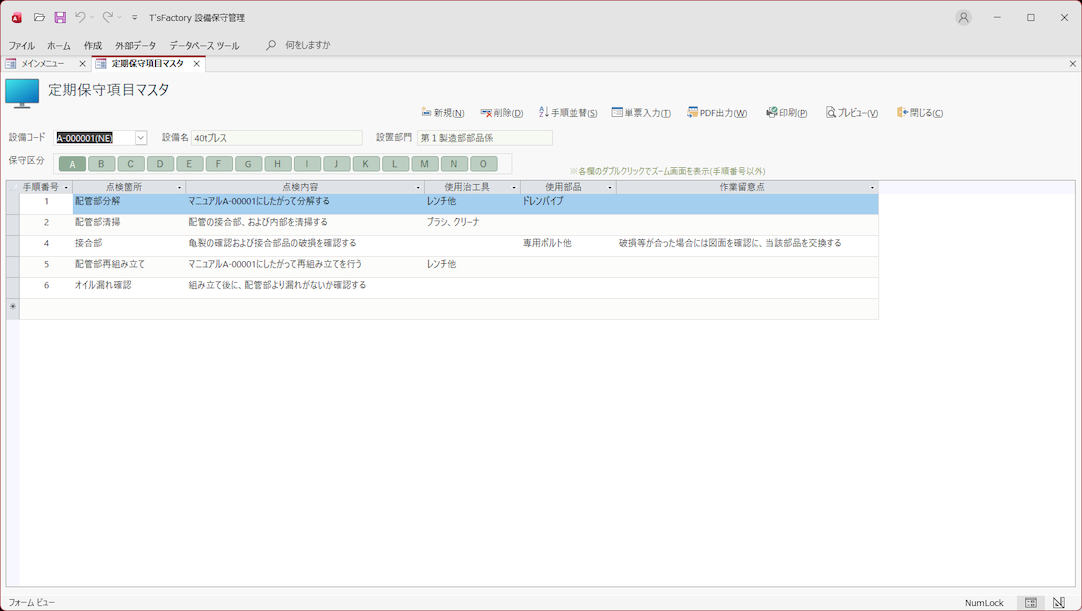
Task: Open the プレビュー(V) preview
Action: (x=852, y=113)
